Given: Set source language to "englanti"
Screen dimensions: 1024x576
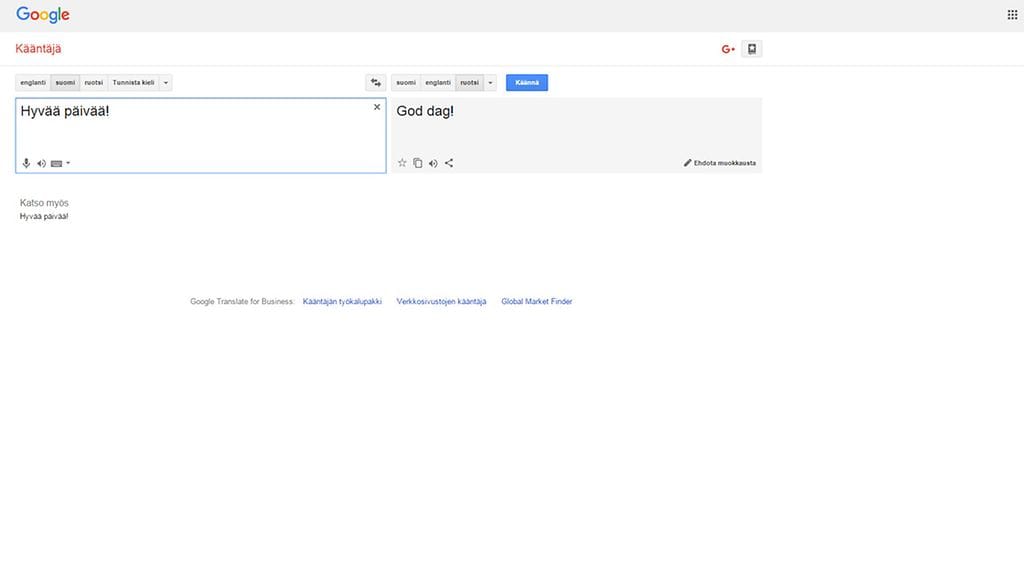Looking at the screenshot, I should (33, 82).
